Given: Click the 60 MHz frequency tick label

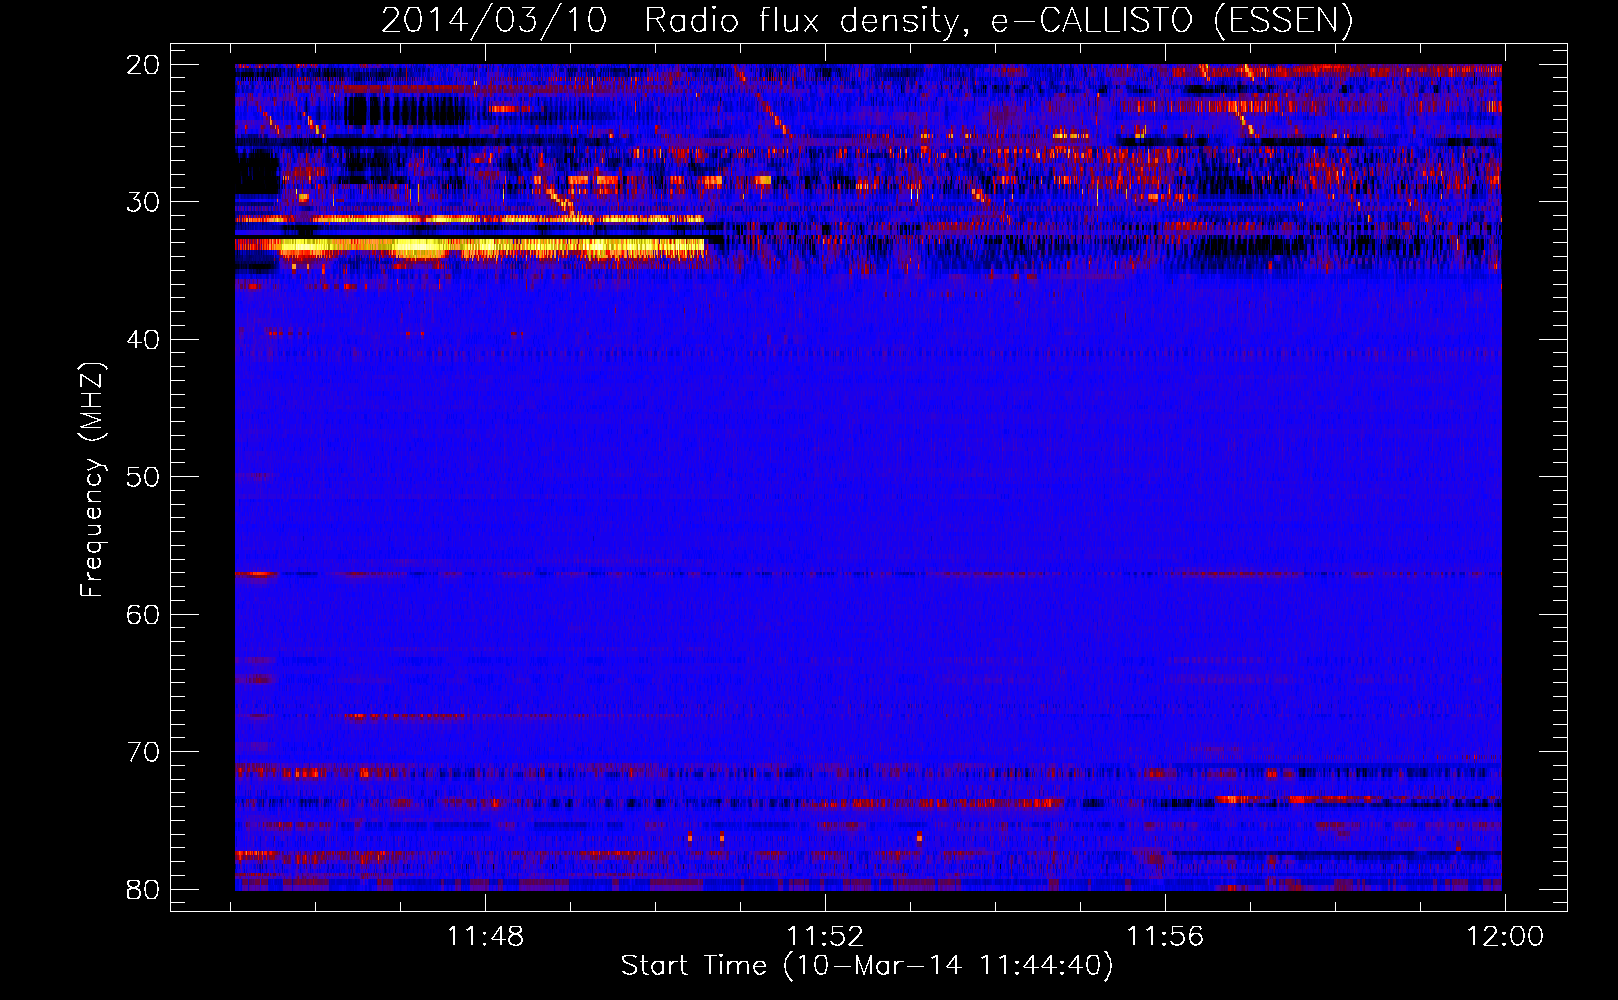Looking at the screenshot, I should click(x=143, y=614).
